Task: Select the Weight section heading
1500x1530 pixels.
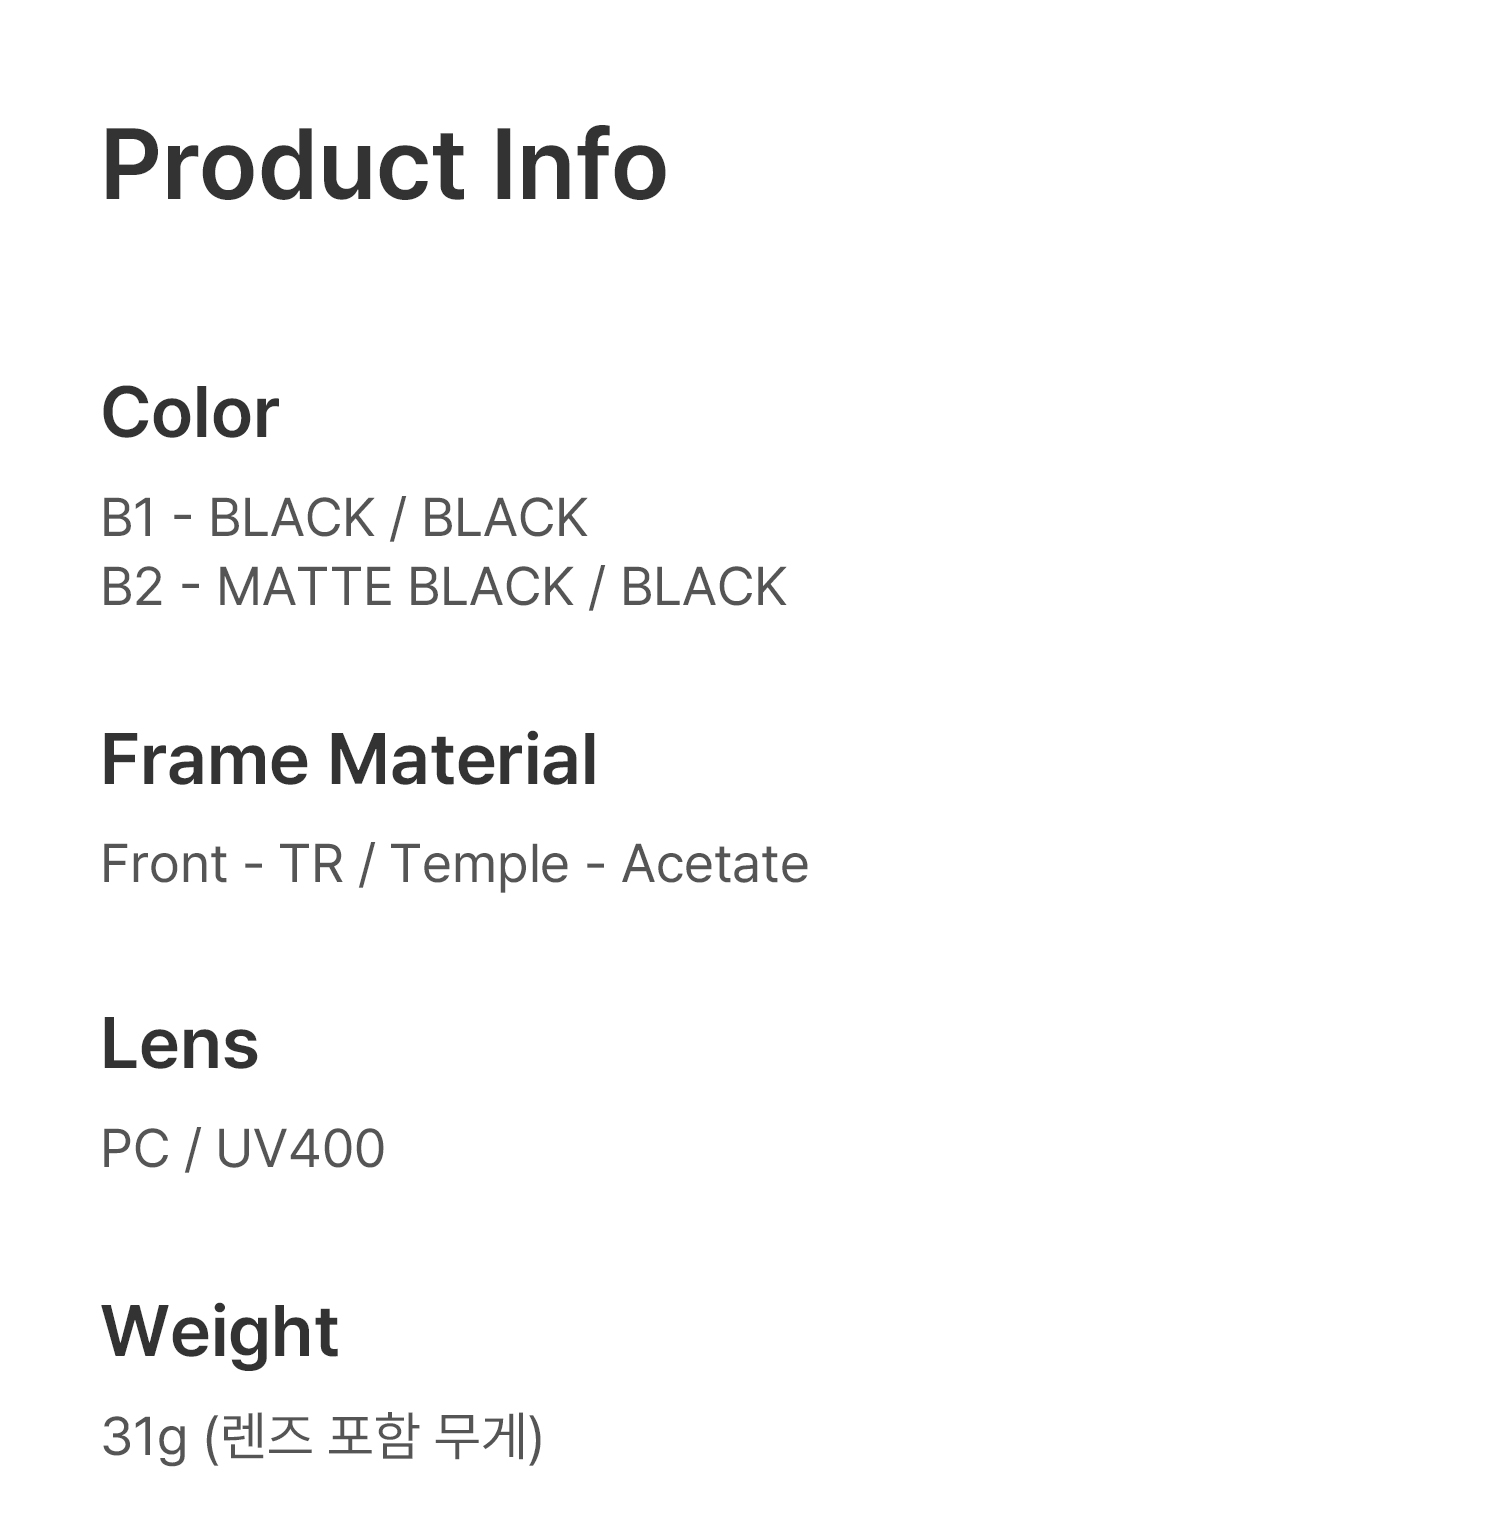Action: point(220,1334)
